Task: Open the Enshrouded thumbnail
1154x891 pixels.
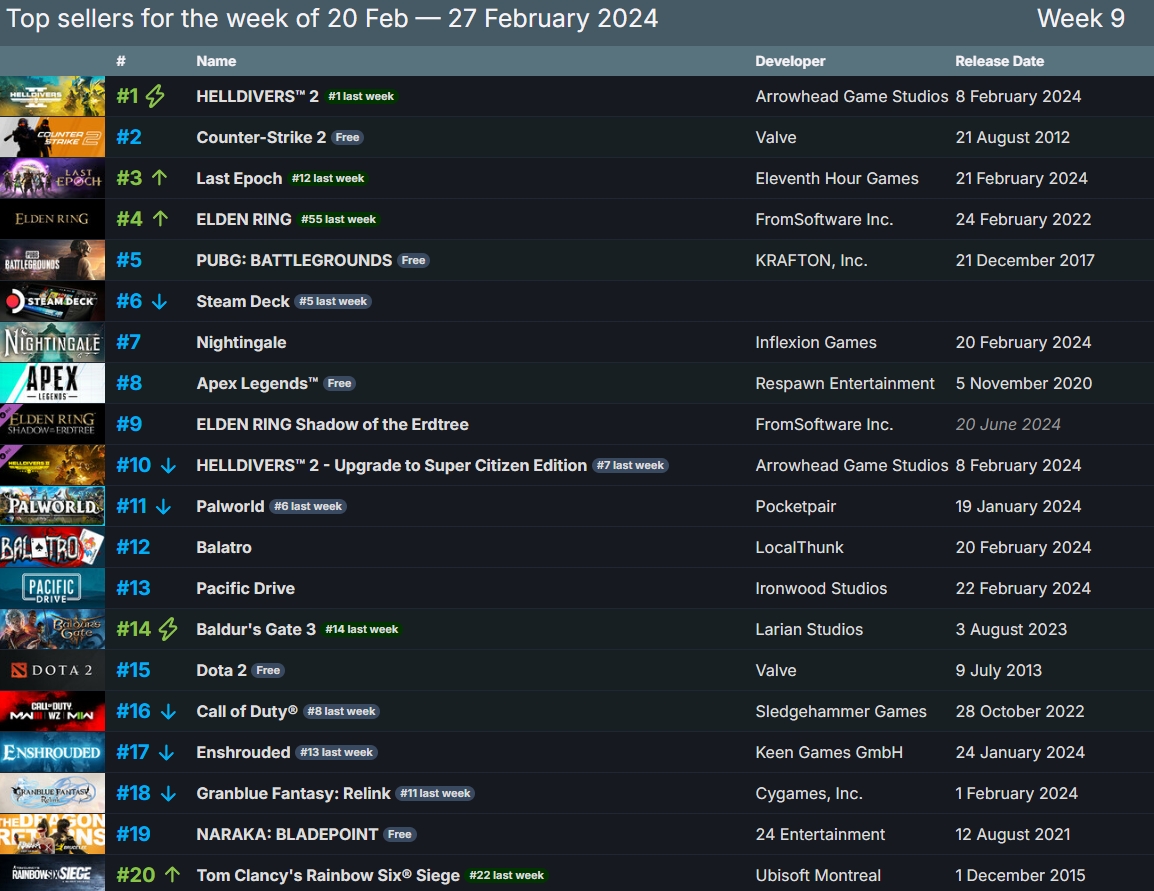Action: 52,752
